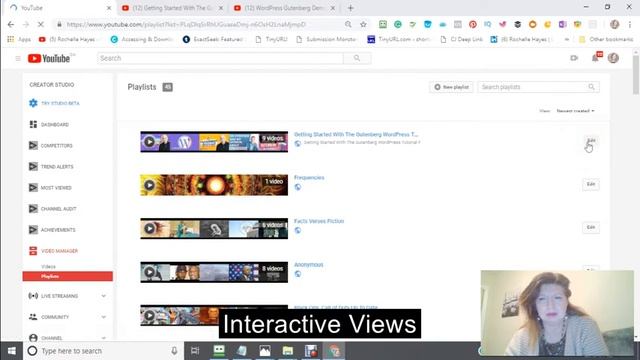Open the Getting Started With The Gutenberg playlist link
Viewport: 640px width, 360px height.
click(356, 134)
